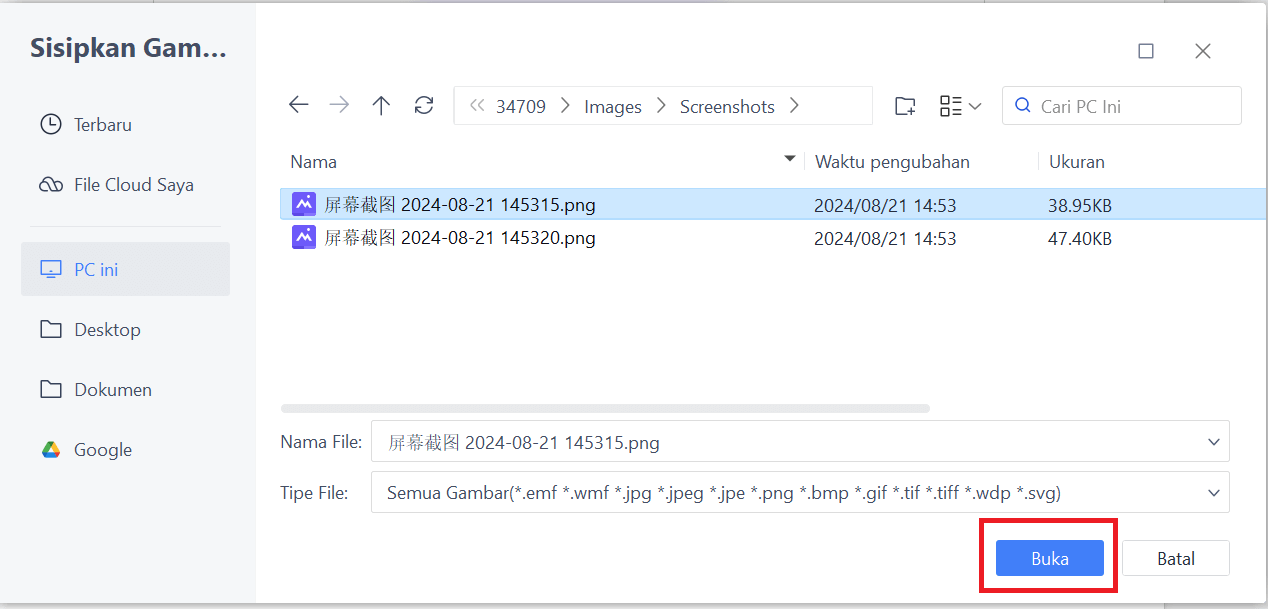This screenshot has width=1268, height=609.
Task: Click the clock icon next to Terbaru
Action: pyautogui.click(x=51, y=124)
